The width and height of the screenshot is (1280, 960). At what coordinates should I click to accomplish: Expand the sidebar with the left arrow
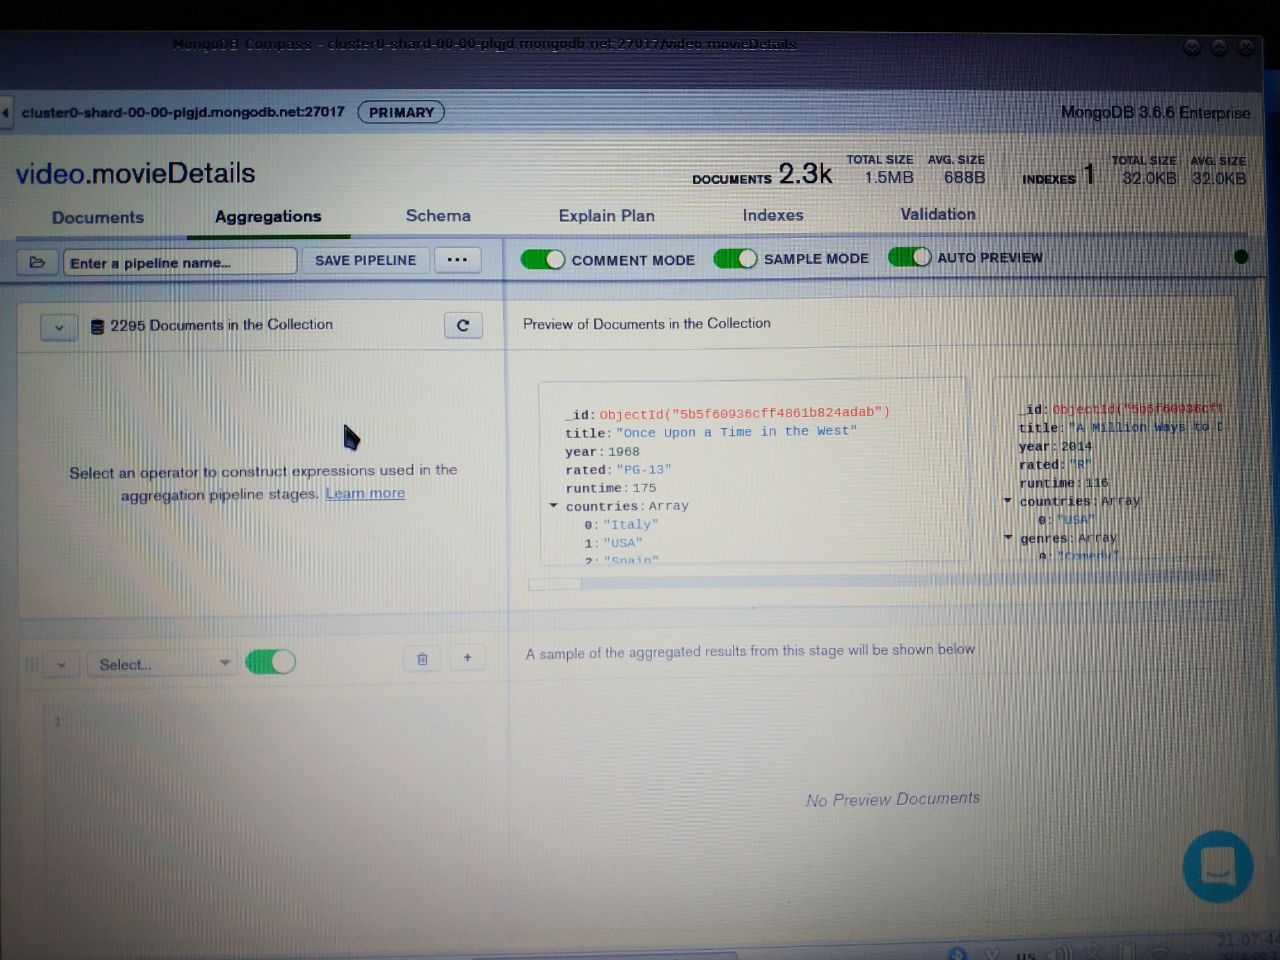pyautogui.click(x=5, y=113)
